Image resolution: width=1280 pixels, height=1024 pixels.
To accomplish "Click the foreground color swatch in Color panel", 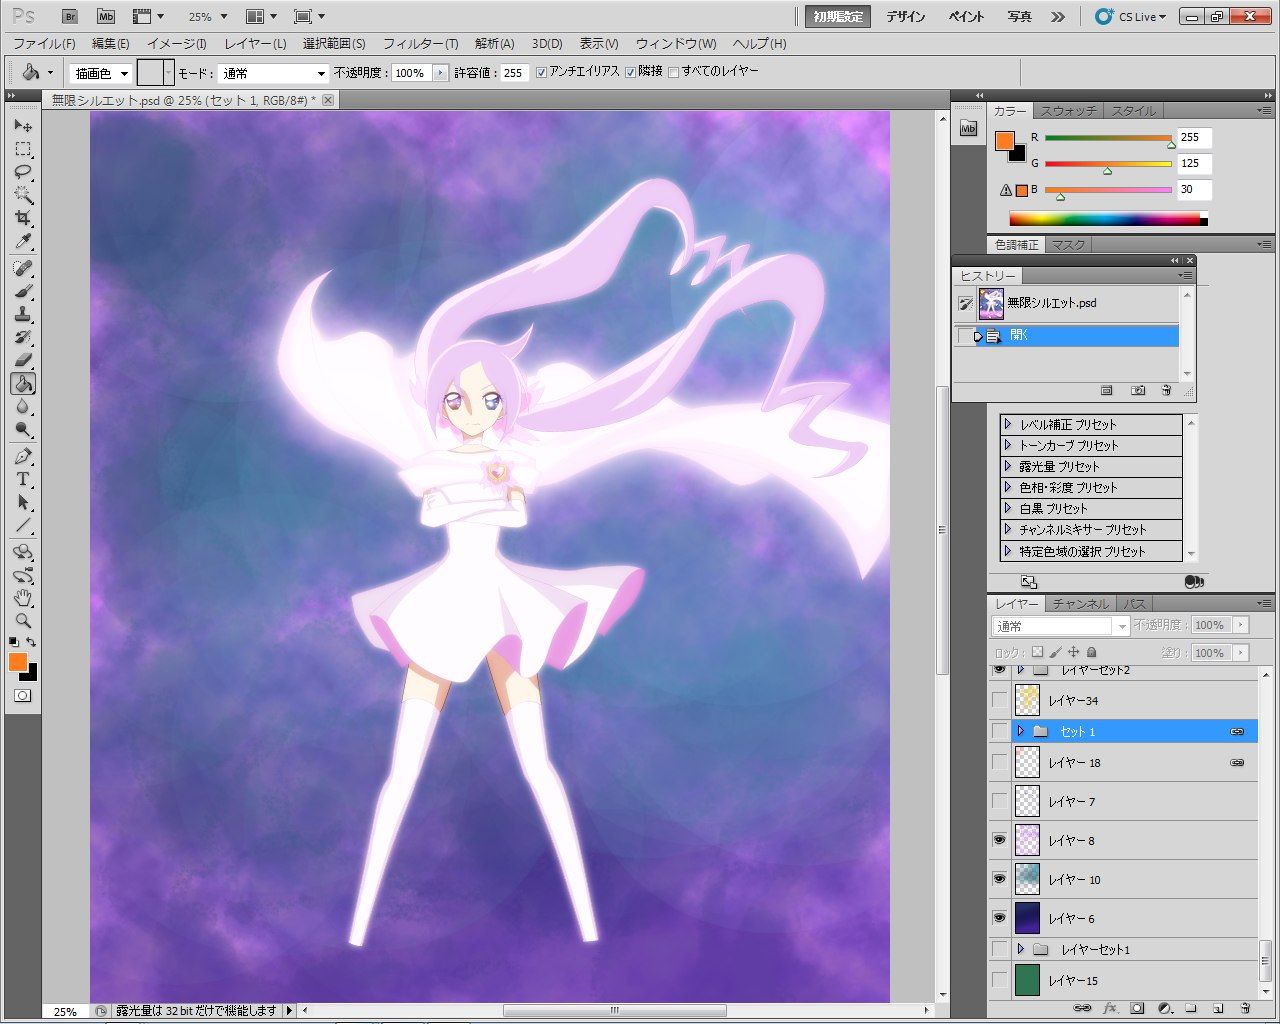I will [x=1005, y=141].
